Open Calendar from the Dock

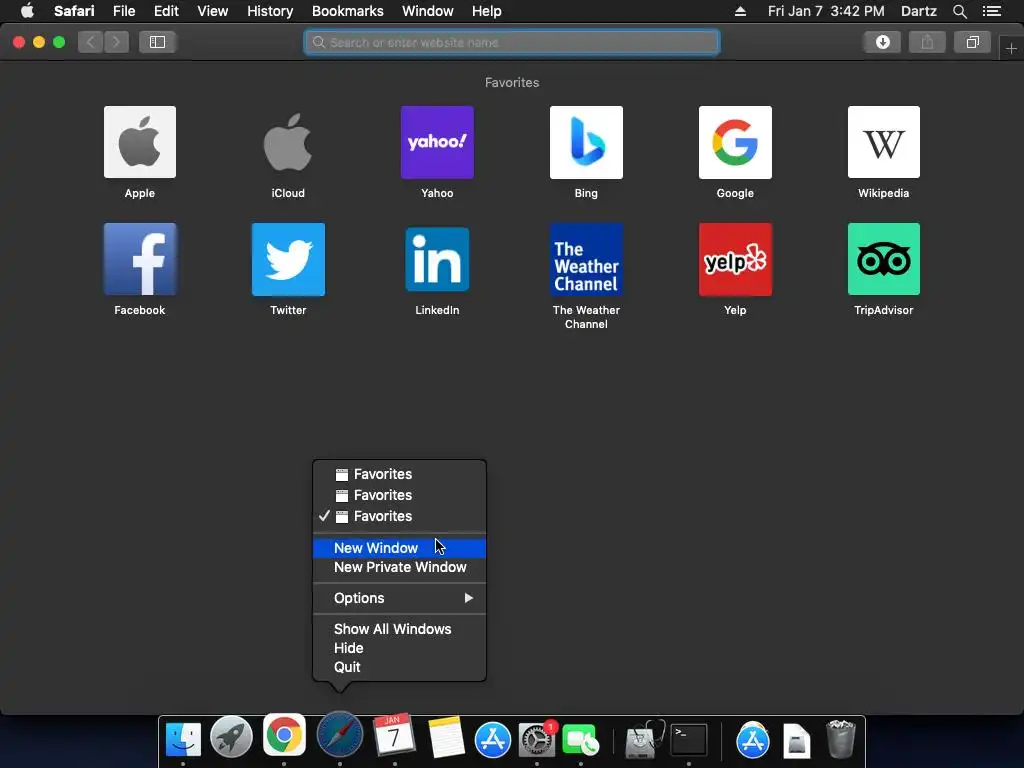[x=394, y=736]
